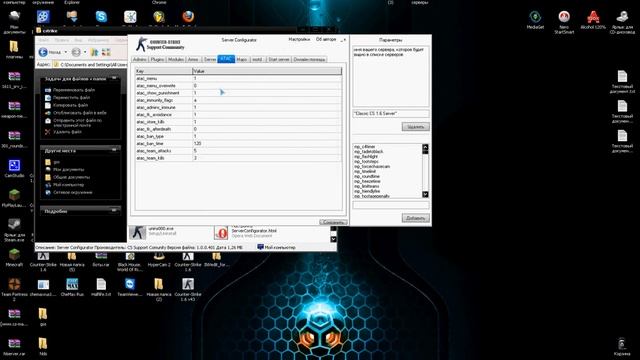Click the Сохранить button
The width and height of the screenshot is (640, 360).
click(x=333, y=222)
